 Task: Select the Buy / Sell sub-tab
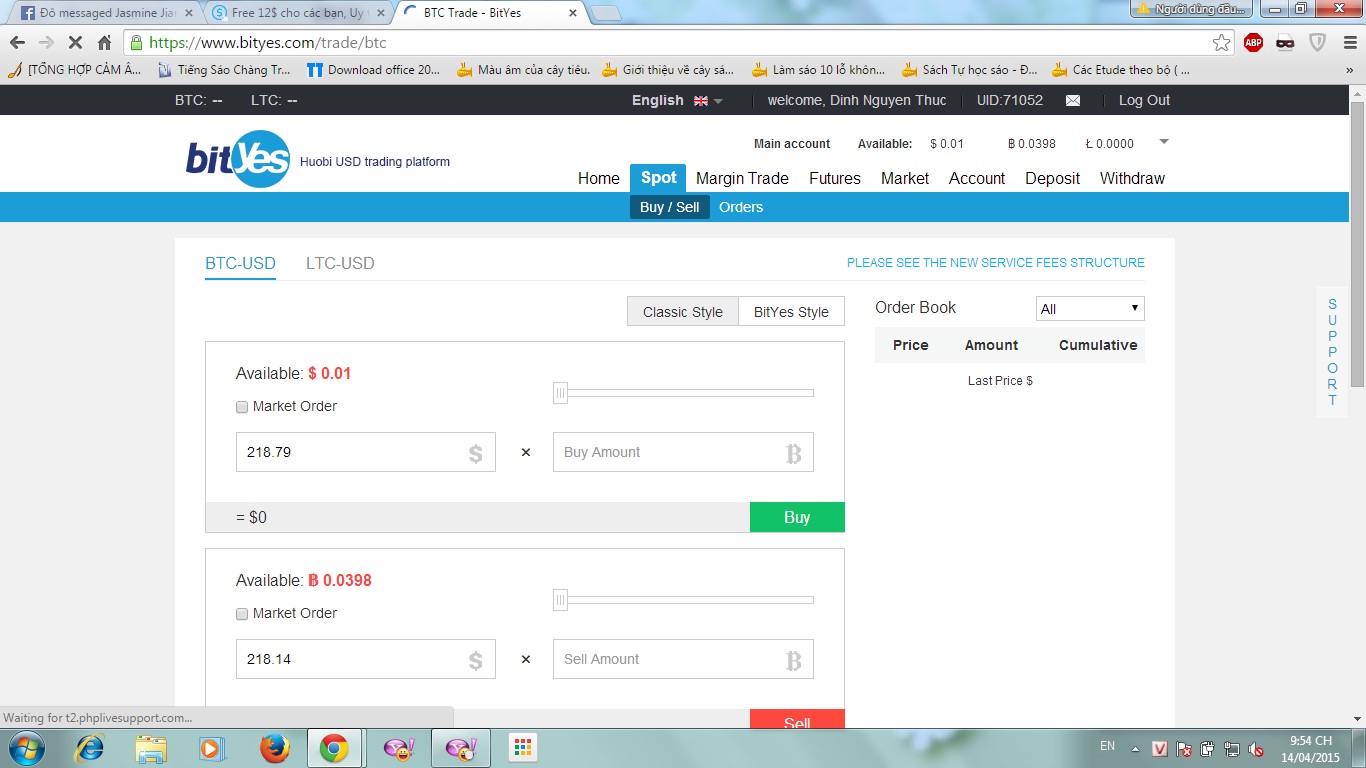tap(670, 207)
